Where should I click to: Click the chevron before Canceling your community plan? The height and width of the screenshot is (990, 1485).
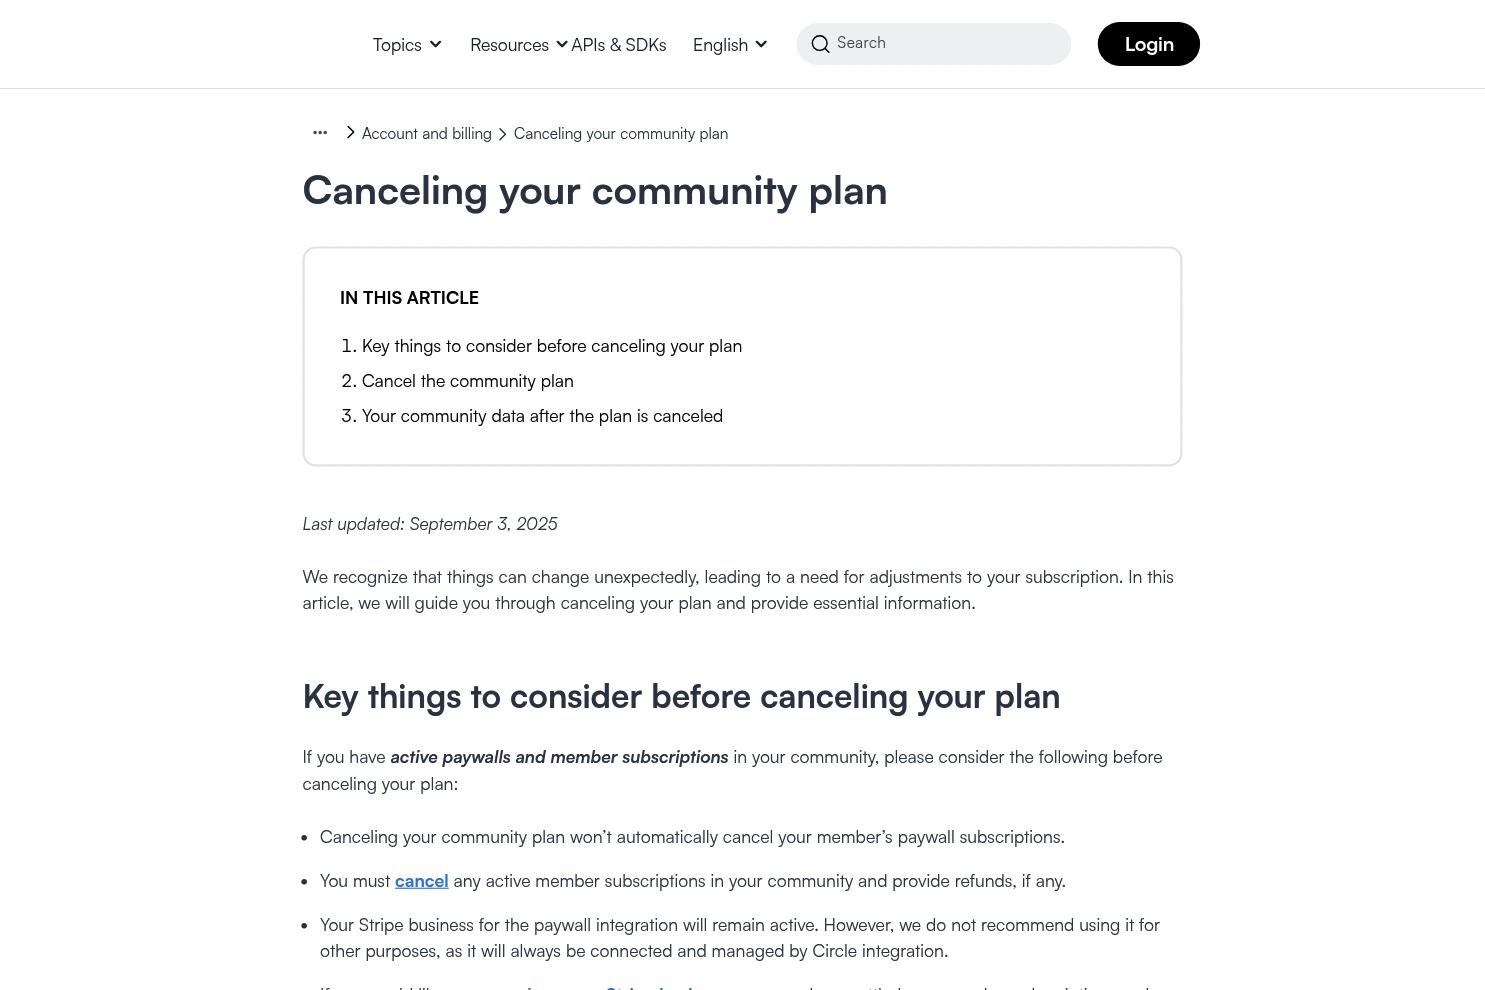503,134
